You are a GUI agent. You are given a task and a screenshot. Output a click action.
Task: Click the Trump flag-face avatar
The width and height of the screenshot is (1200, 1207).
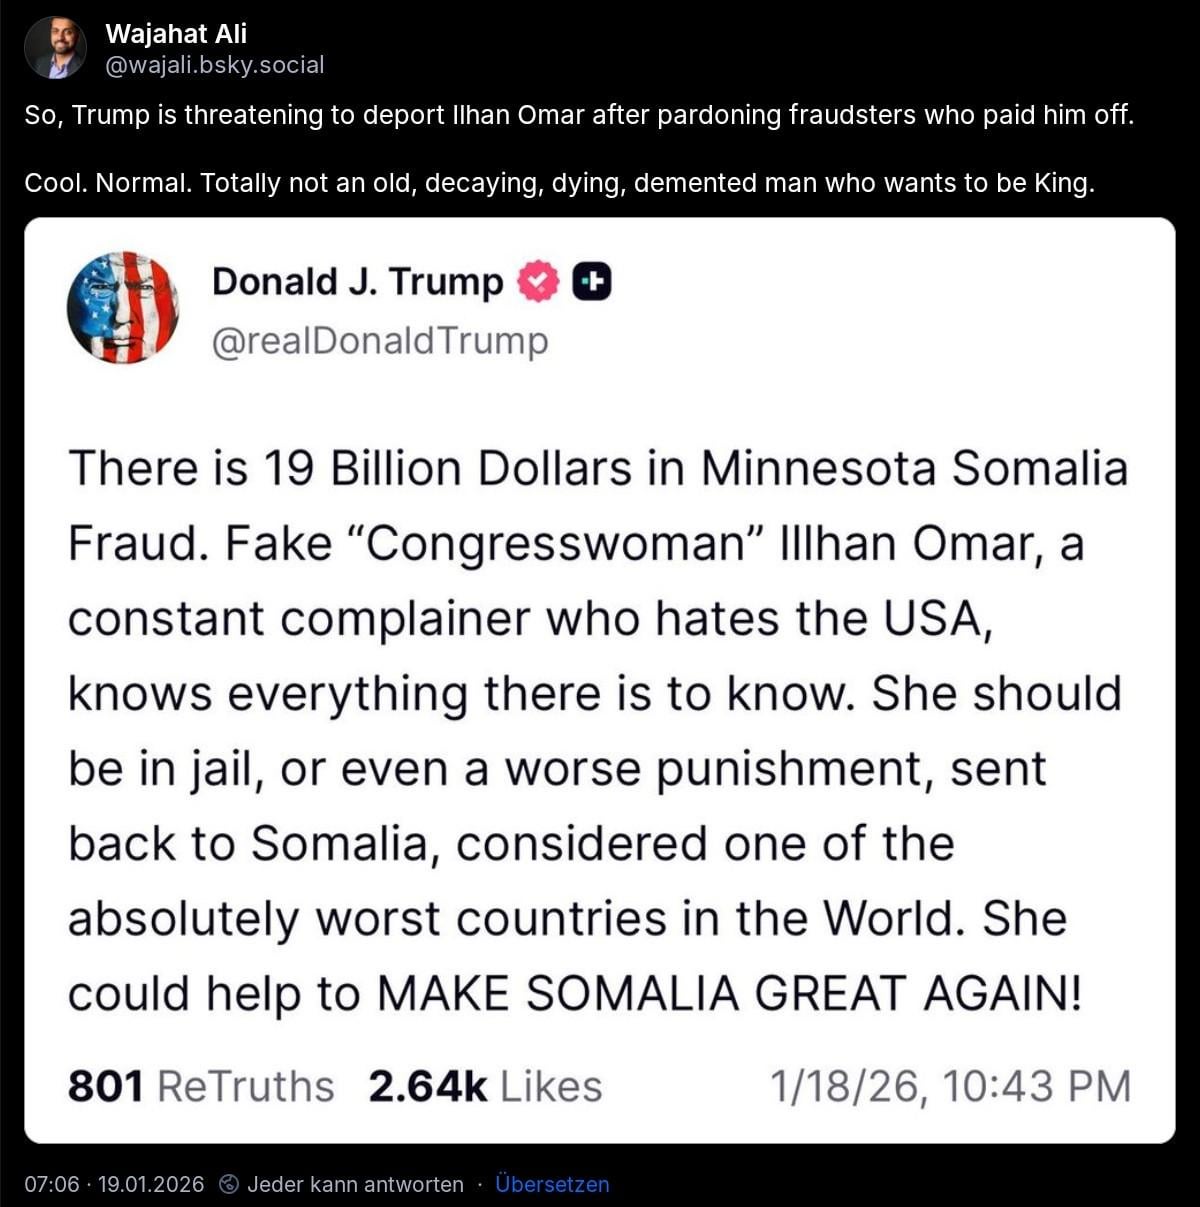click(123, 307)
